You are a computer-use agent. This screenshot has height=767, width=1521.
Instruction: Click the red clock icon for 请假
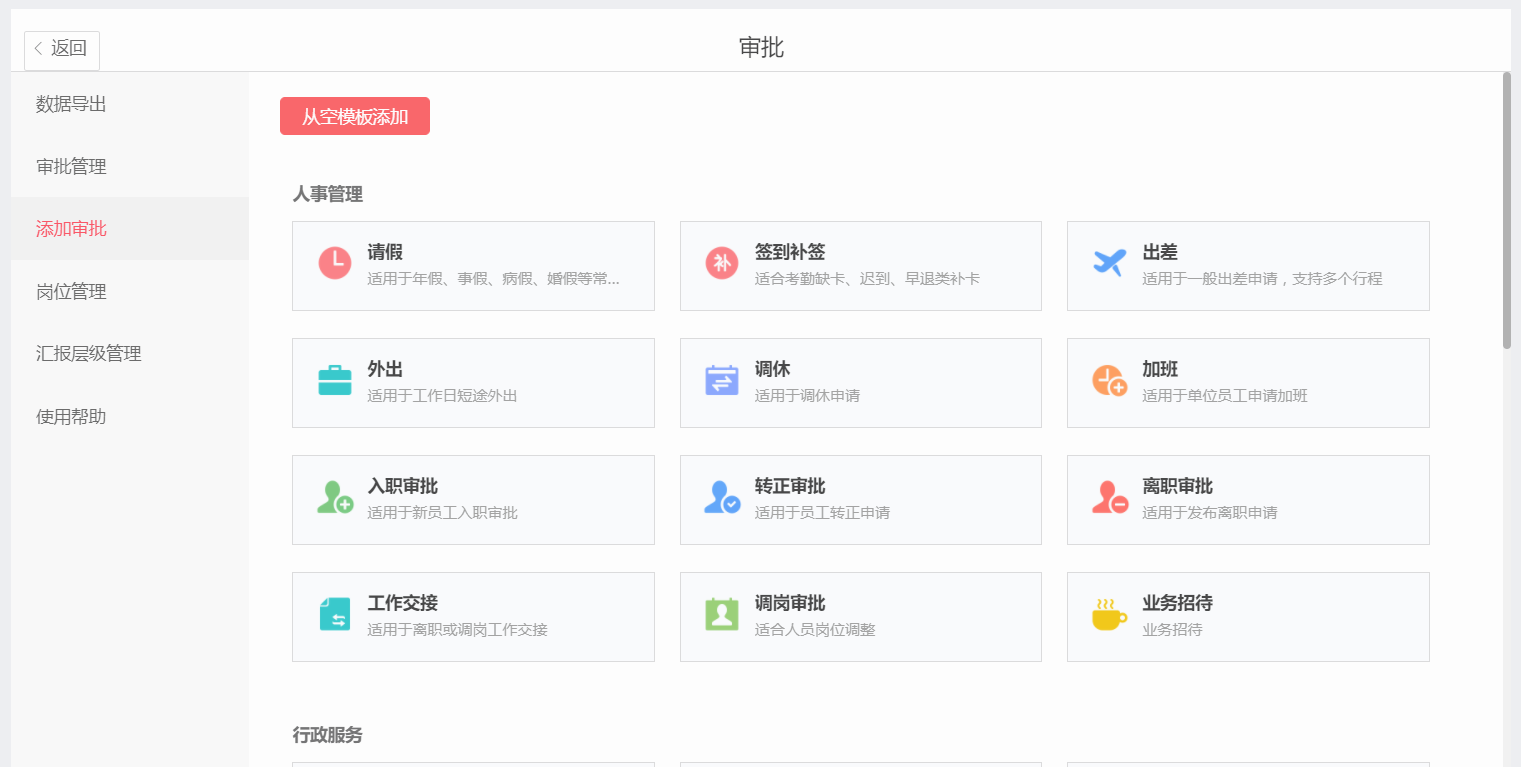click(335, 263)
